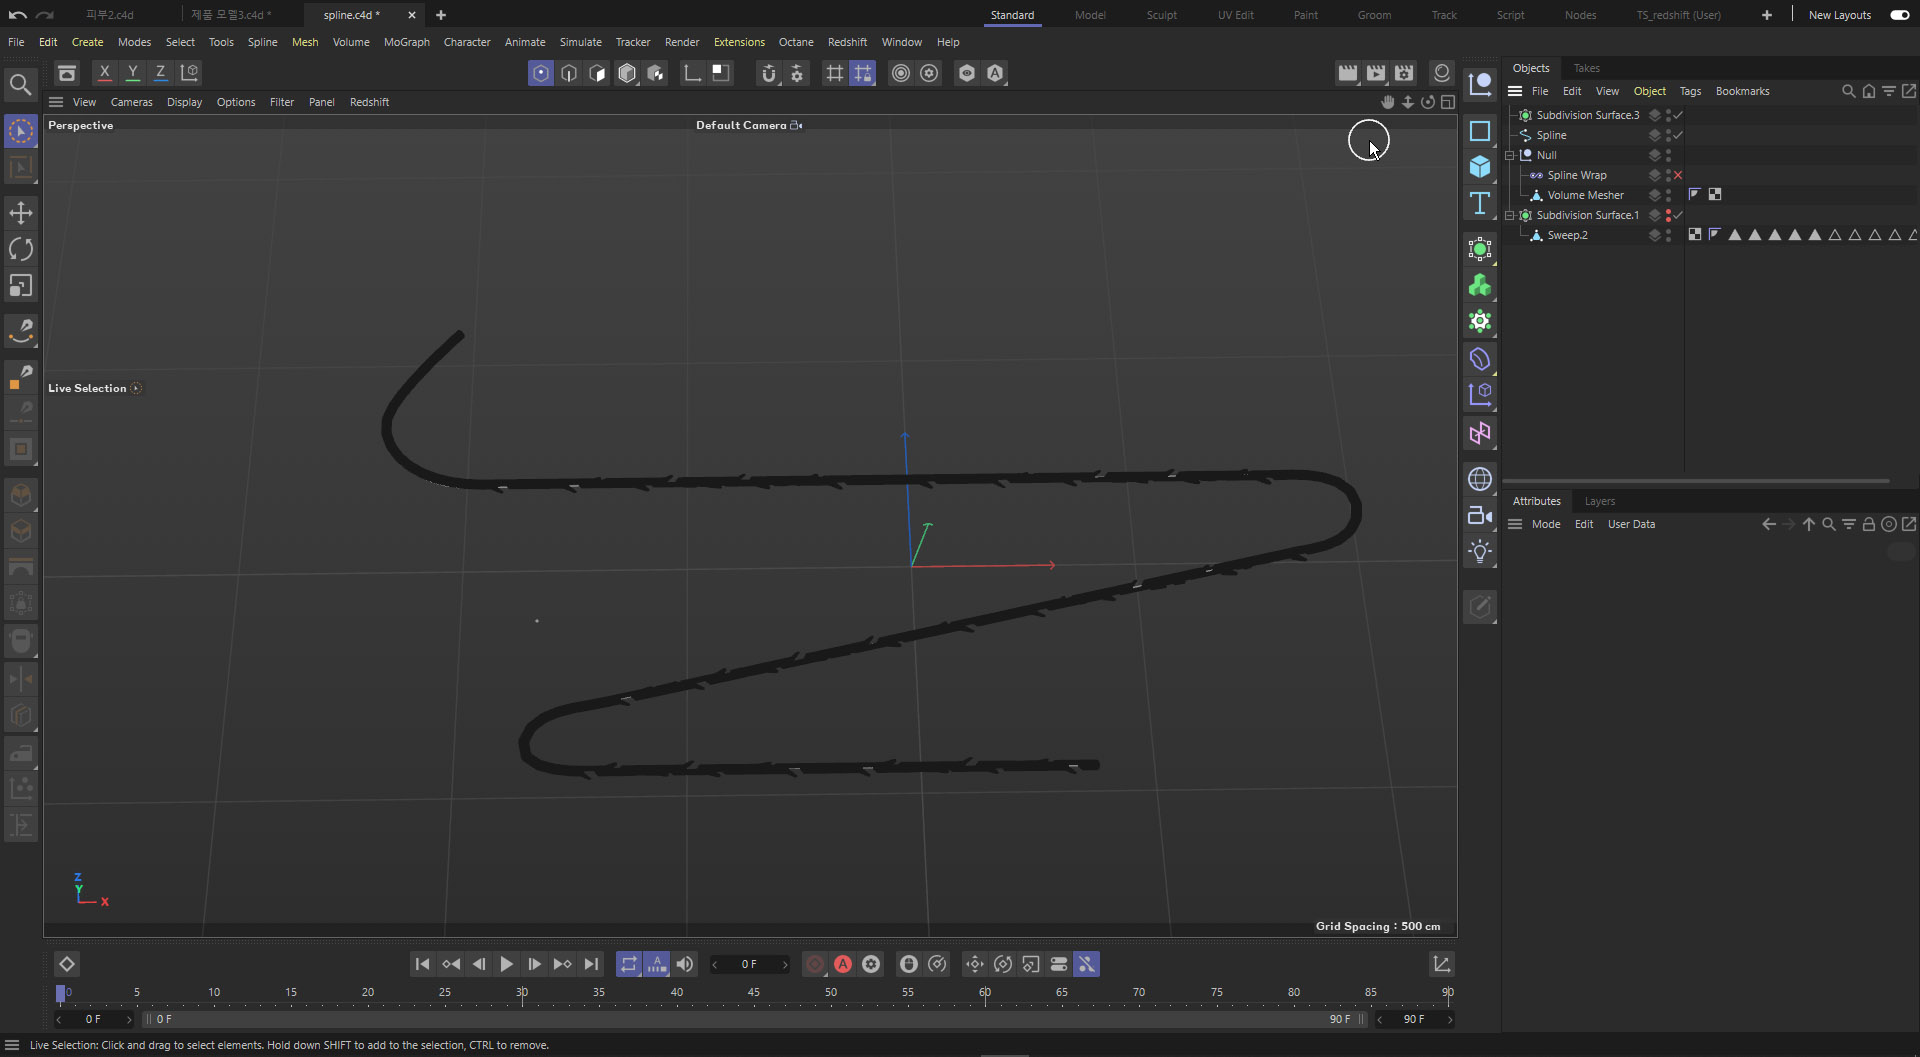Toggle viewport maximize icon
Viewport: 1920px width, 1057px height.
(1447, 102)
